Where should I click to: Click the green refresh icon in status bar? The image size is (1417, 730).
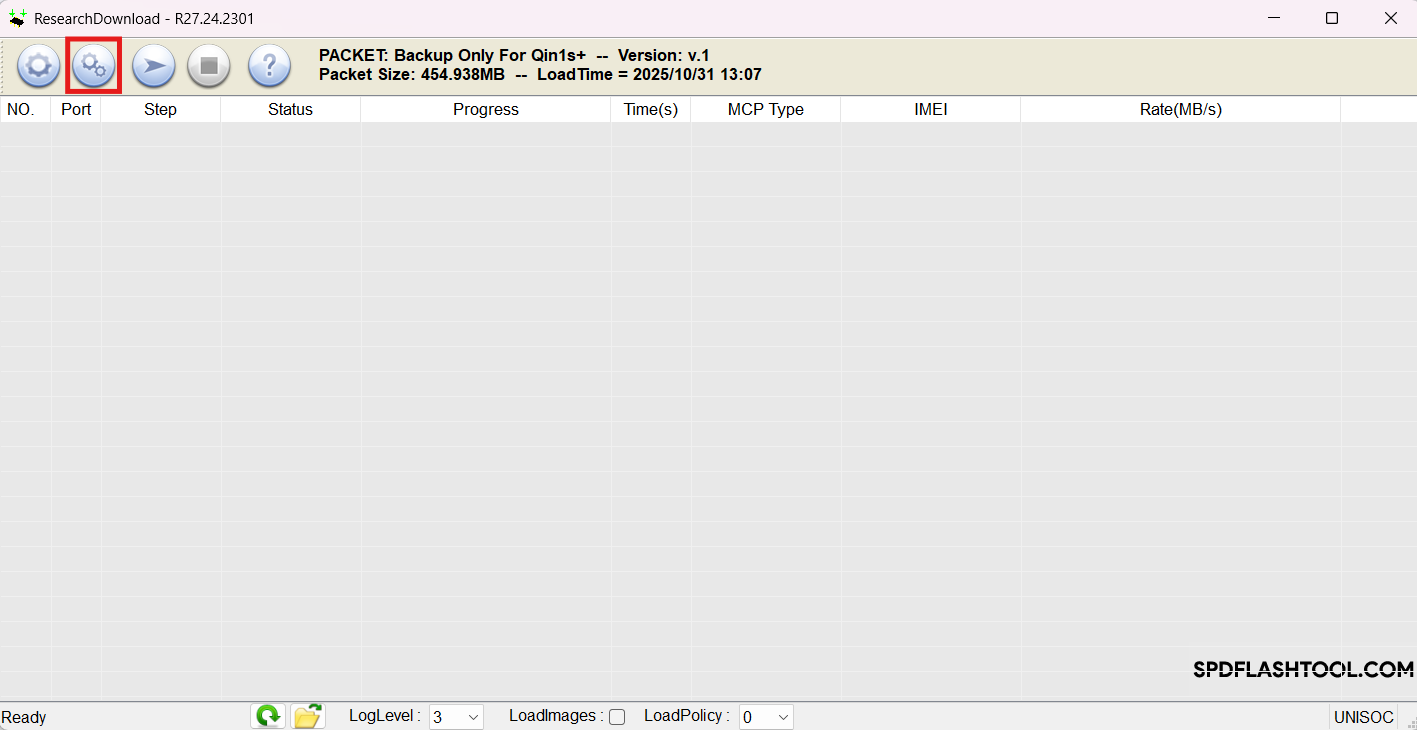tap(268, 716)
